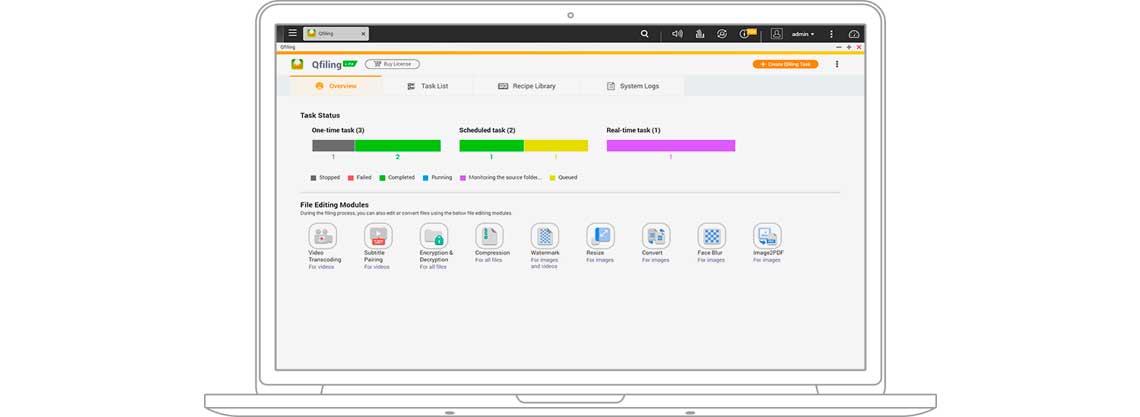
Task: Open the Convert module
Action: click(656, 237)
